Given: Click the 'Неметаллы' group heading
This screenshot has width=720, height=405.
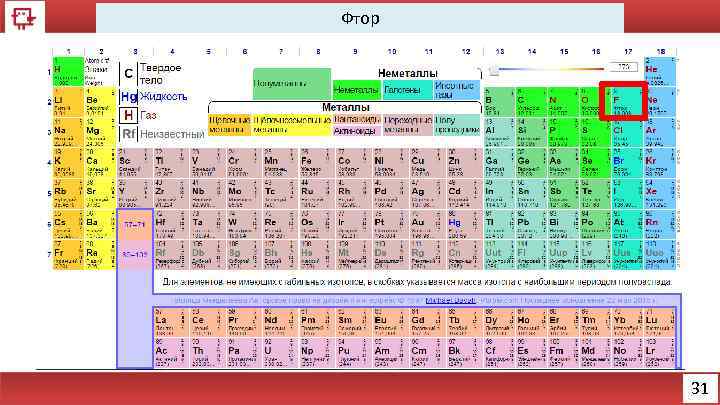Looking at the screenshot, I should pos(407,73).
